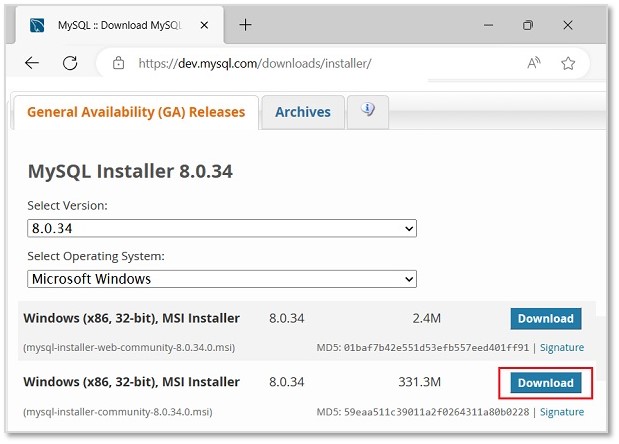Open the info icon tab
Viewport: 619px width, 444px height.
pos(368,111)
